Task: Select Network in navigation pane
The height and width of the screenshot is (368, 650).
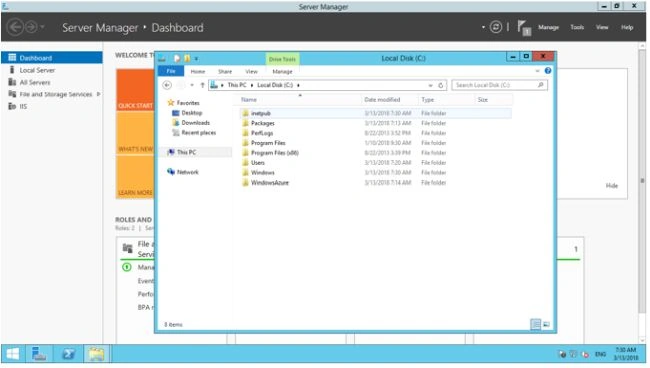Action: (187, 172)
